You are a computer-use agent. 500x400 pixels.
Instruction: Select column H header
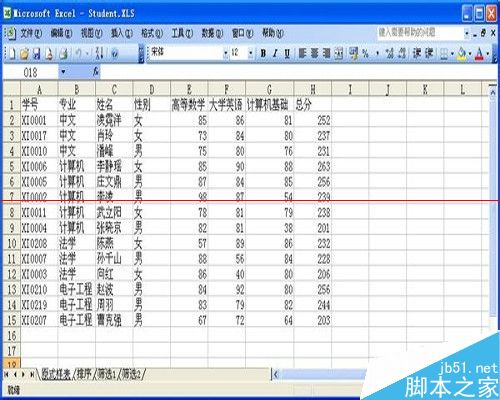click(313, 89)
